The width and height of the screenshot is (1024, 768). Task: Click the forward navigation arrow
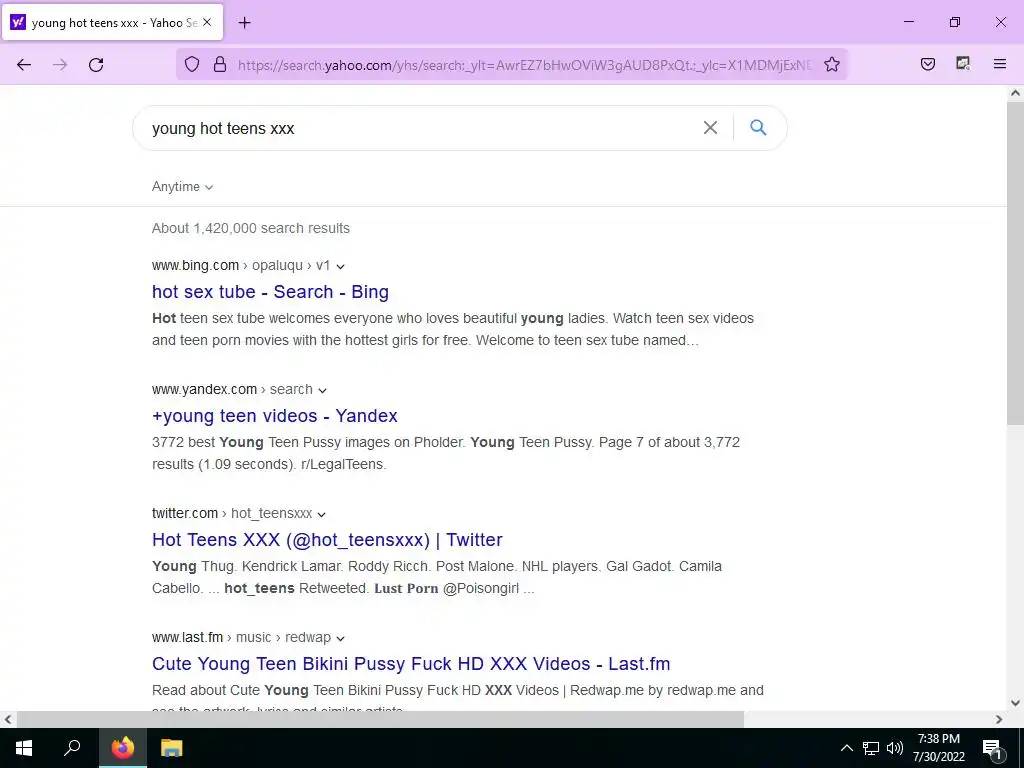(x=60, y=65)
